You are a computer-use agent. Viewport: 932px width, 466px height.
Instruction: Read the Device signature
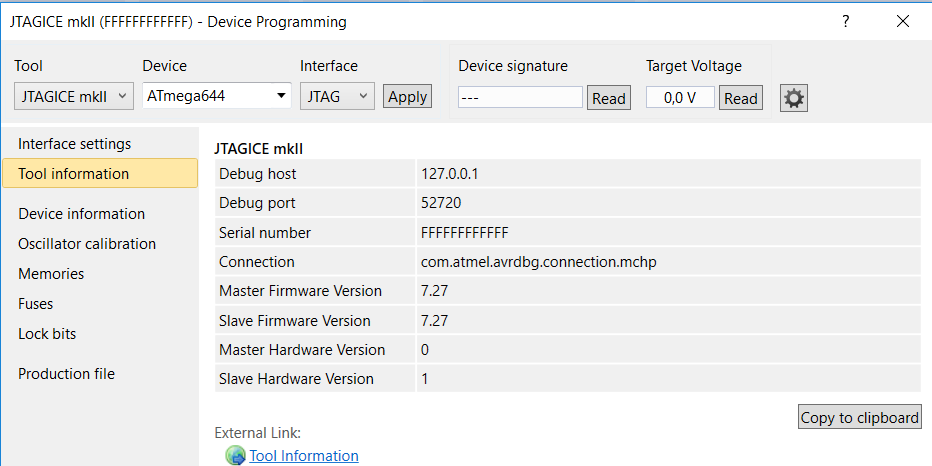point(609,98)
